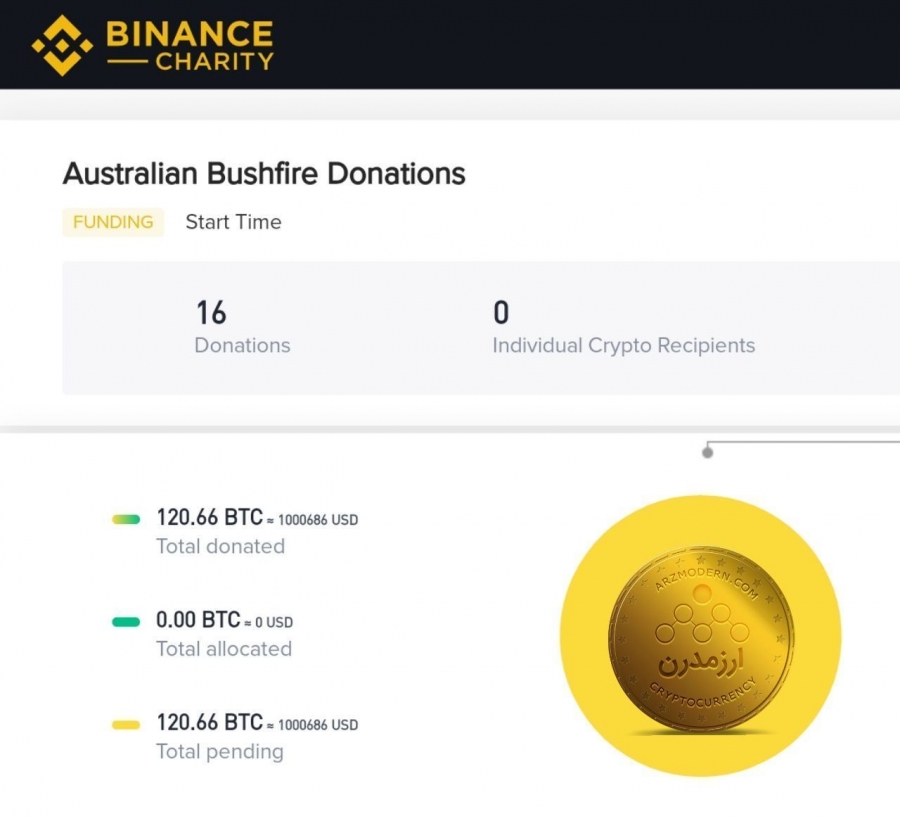Click the 120.66 BTC total donated amount
The width and height of the screenshot is (900, 821).
point(210,517)
